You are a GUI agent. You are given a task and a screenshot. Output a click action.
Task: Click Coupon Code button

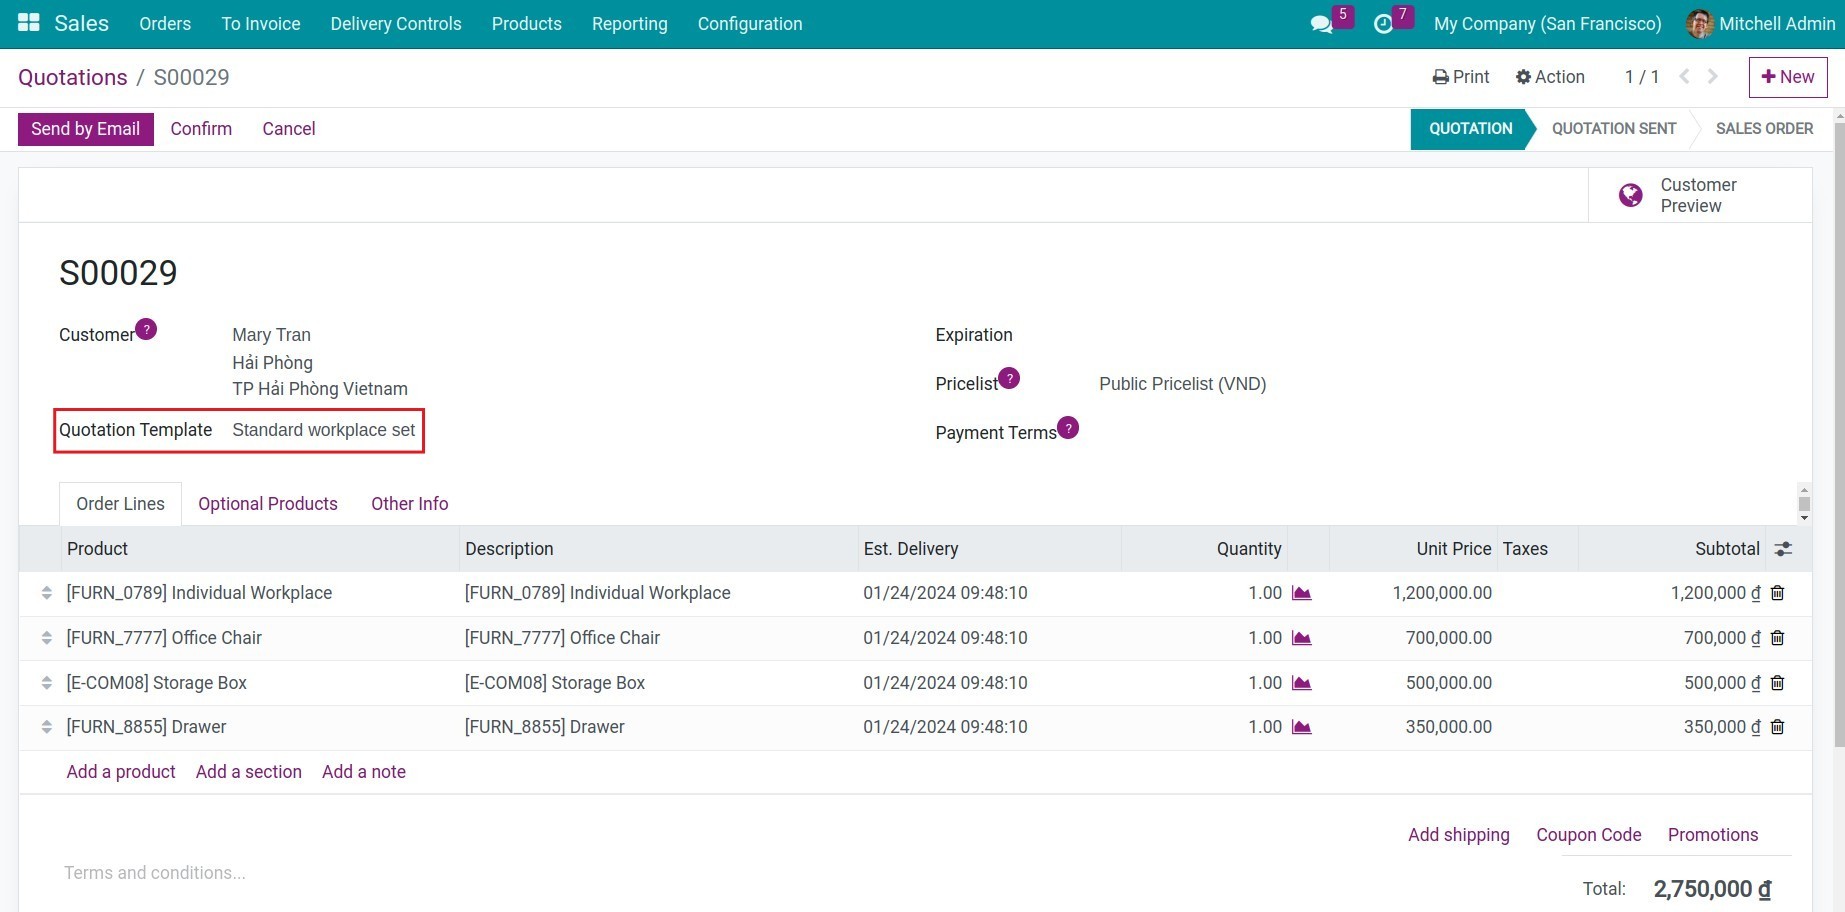[1589, 835]
